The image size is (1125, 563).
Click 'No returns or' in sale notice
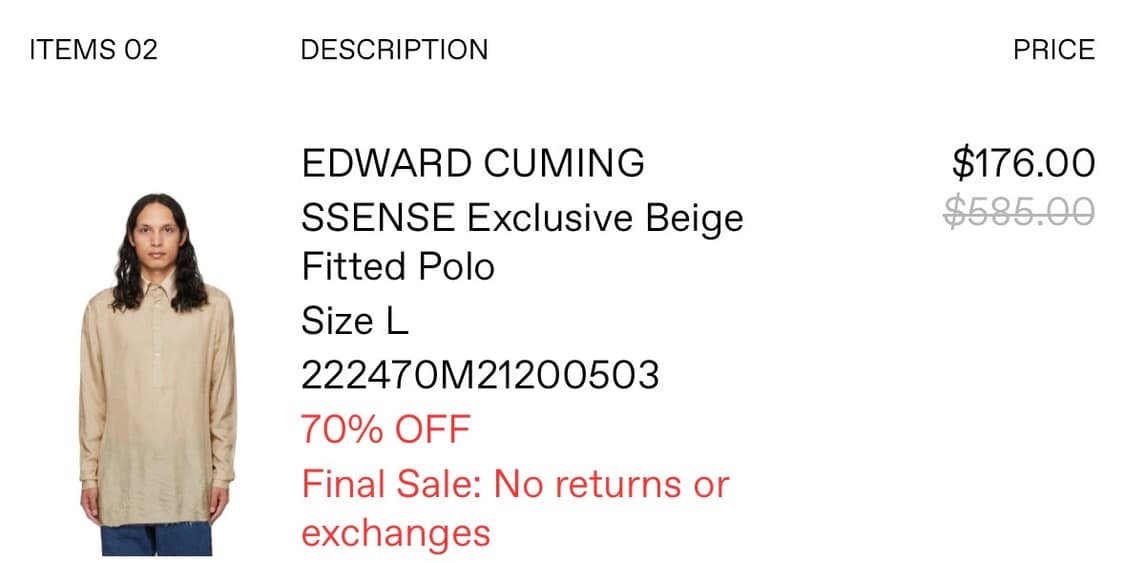click(613, 484)
